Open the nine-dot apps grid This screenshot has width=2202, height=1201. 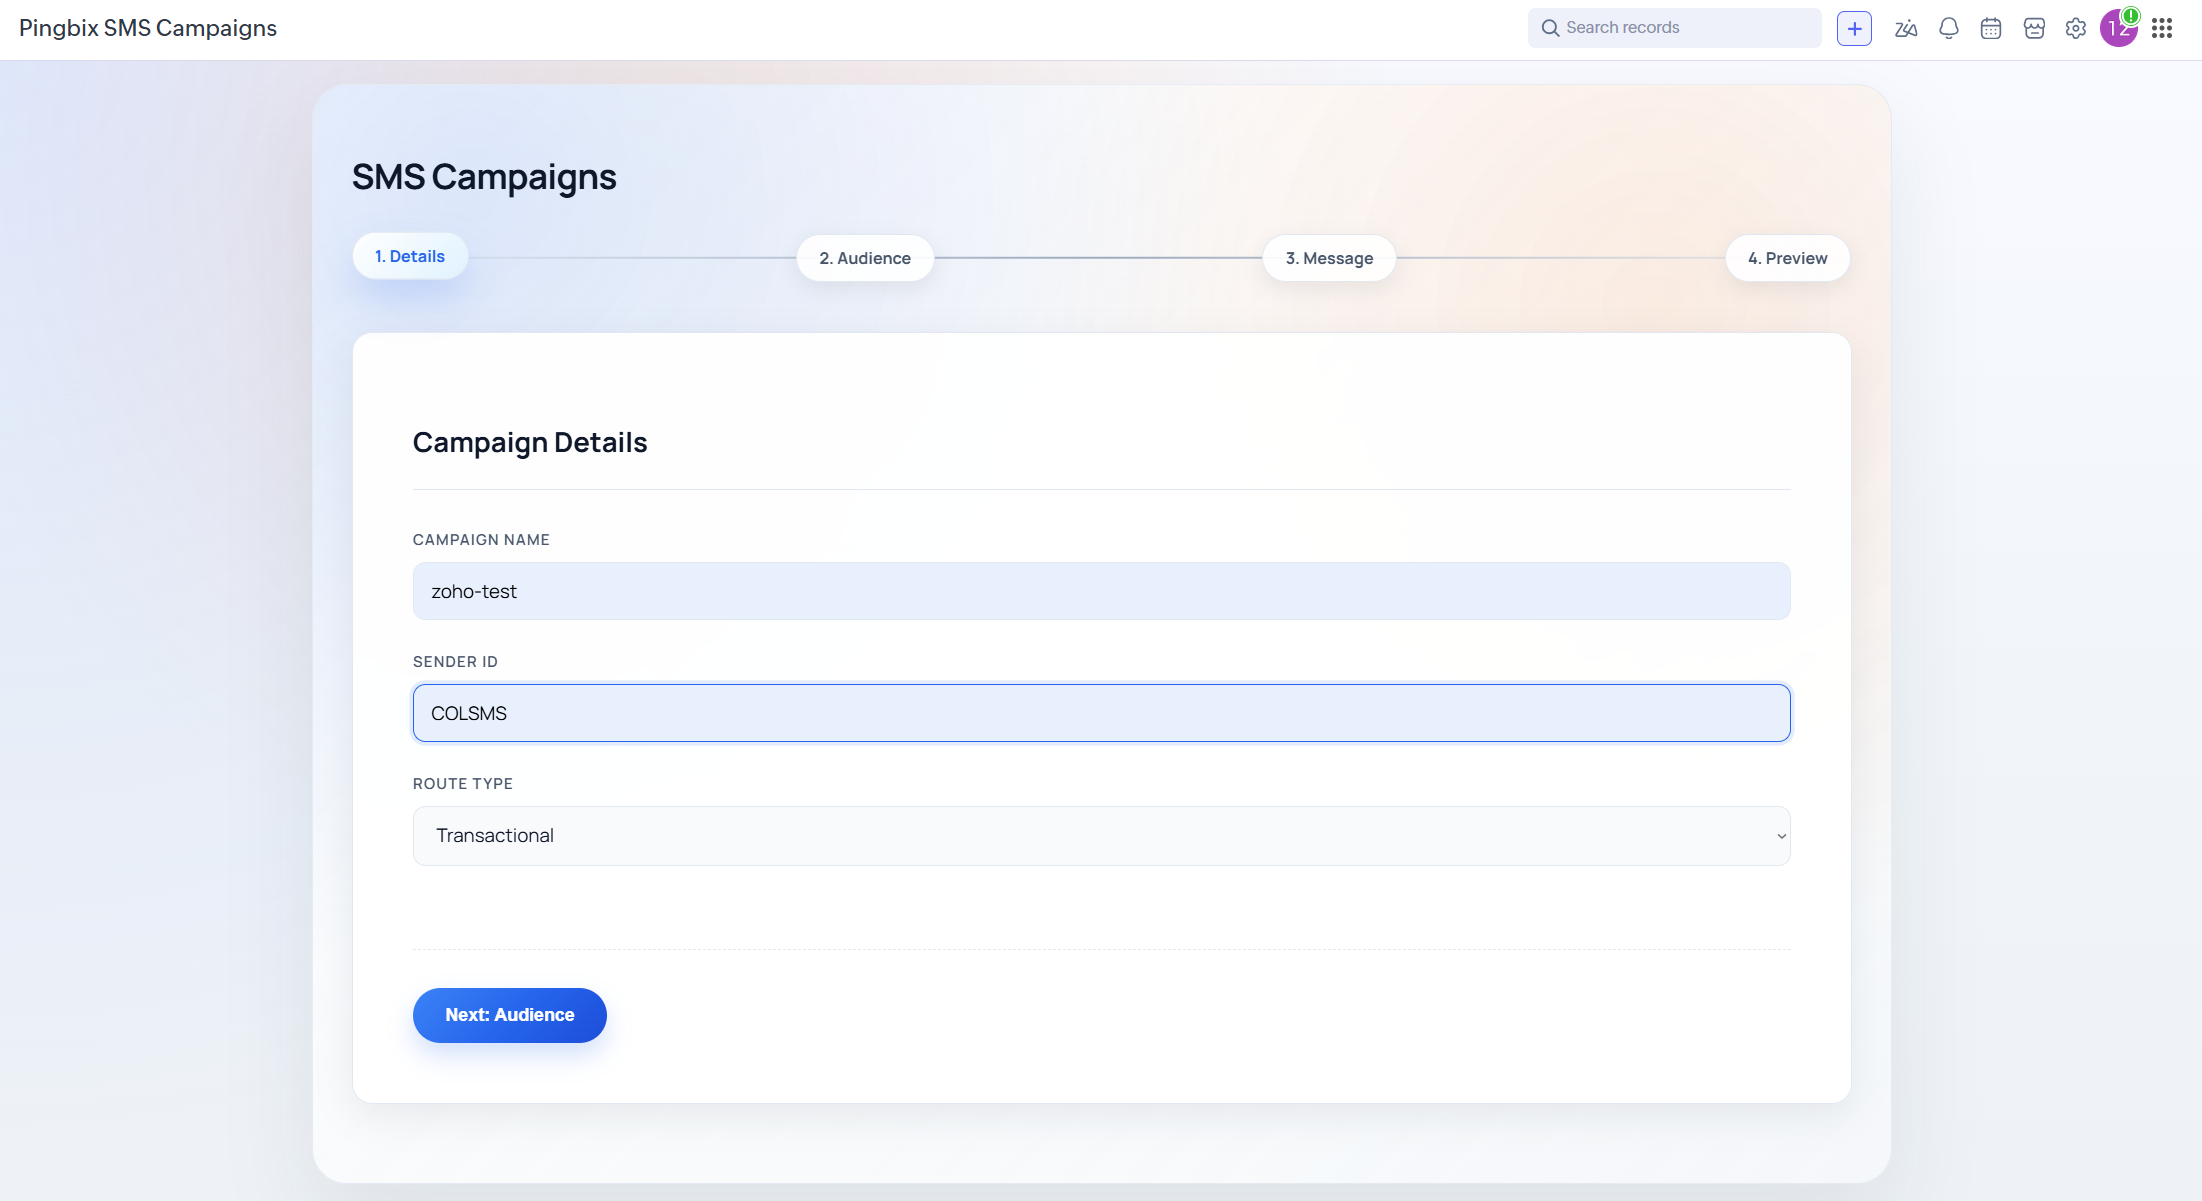point(2162,28)
